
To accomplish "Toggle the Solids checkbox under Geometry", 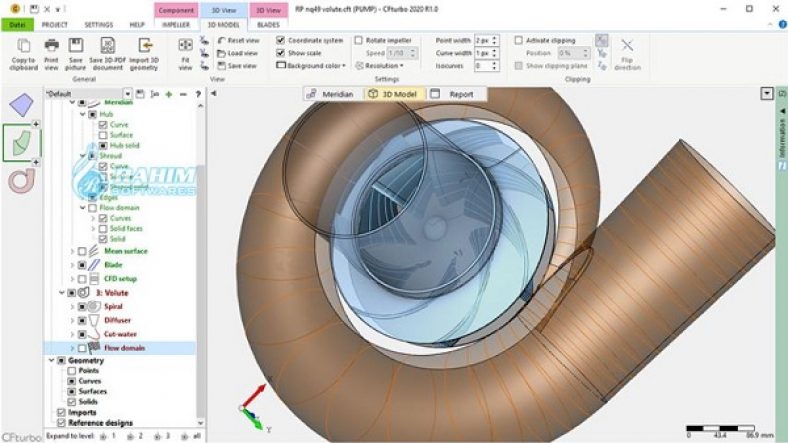I will point(71,402).
